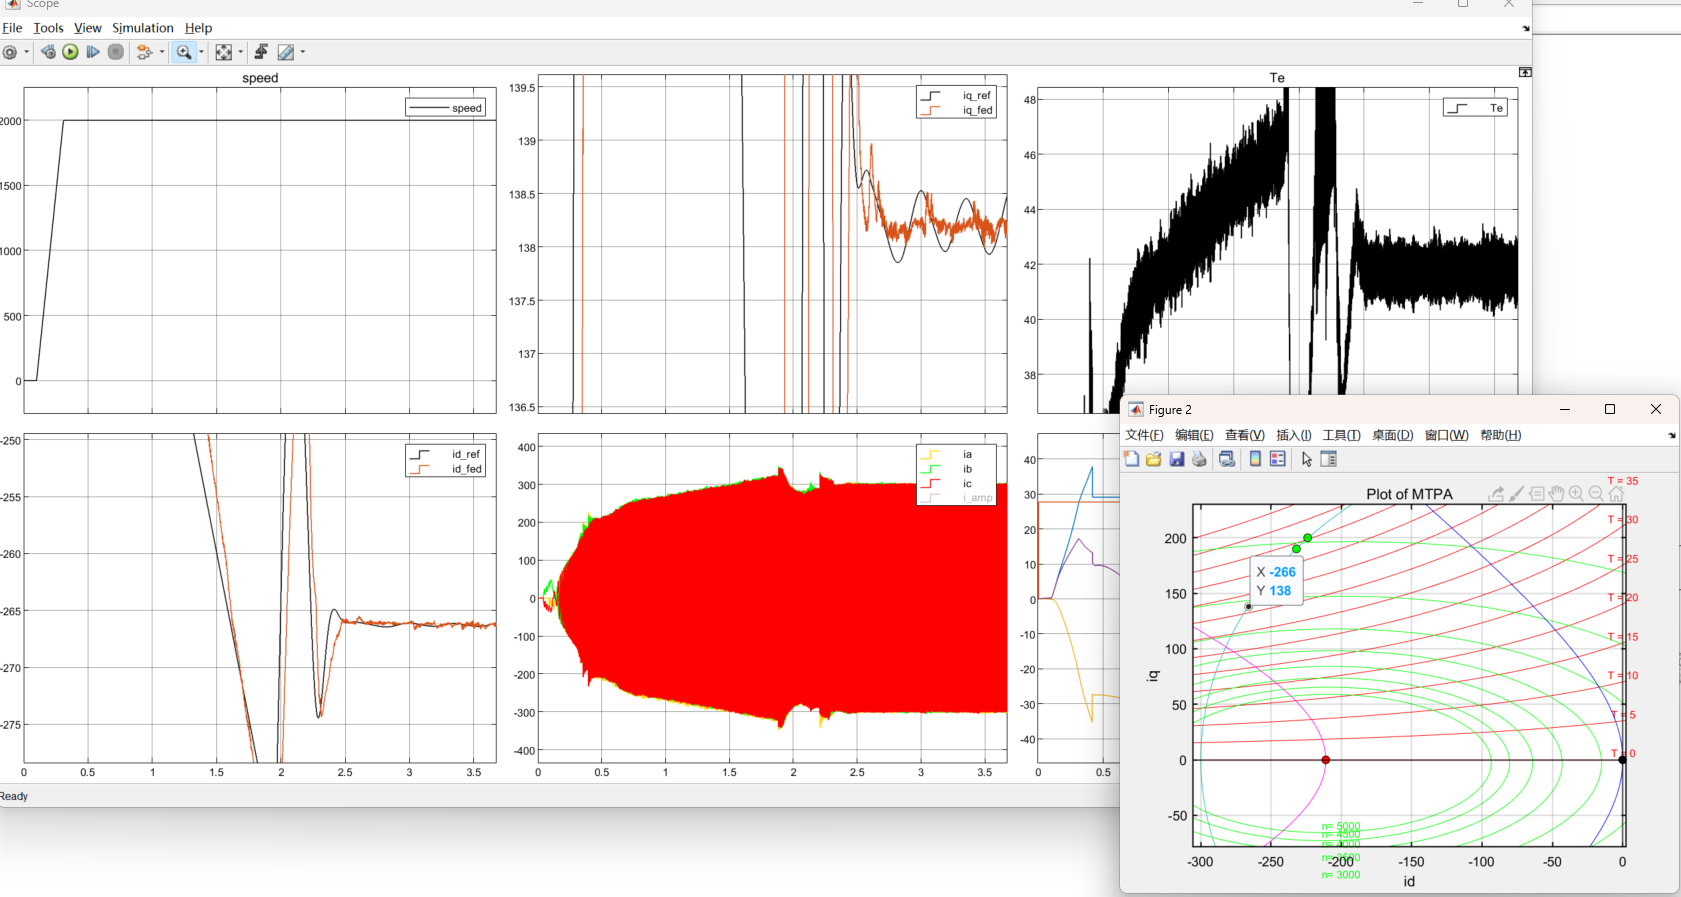
Task: Click the Figure 2 toolbar dock arrow
Action: 1672,436
